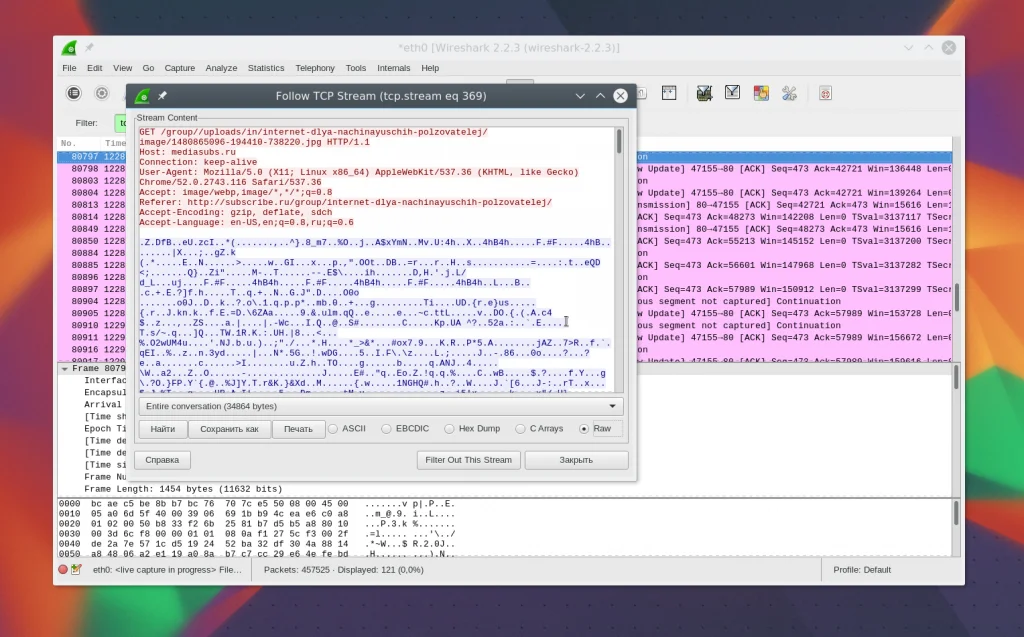Click the Connection: keep-alive line
The height and width of the screenshot is (637, 1024).
(x=198, y=162)
